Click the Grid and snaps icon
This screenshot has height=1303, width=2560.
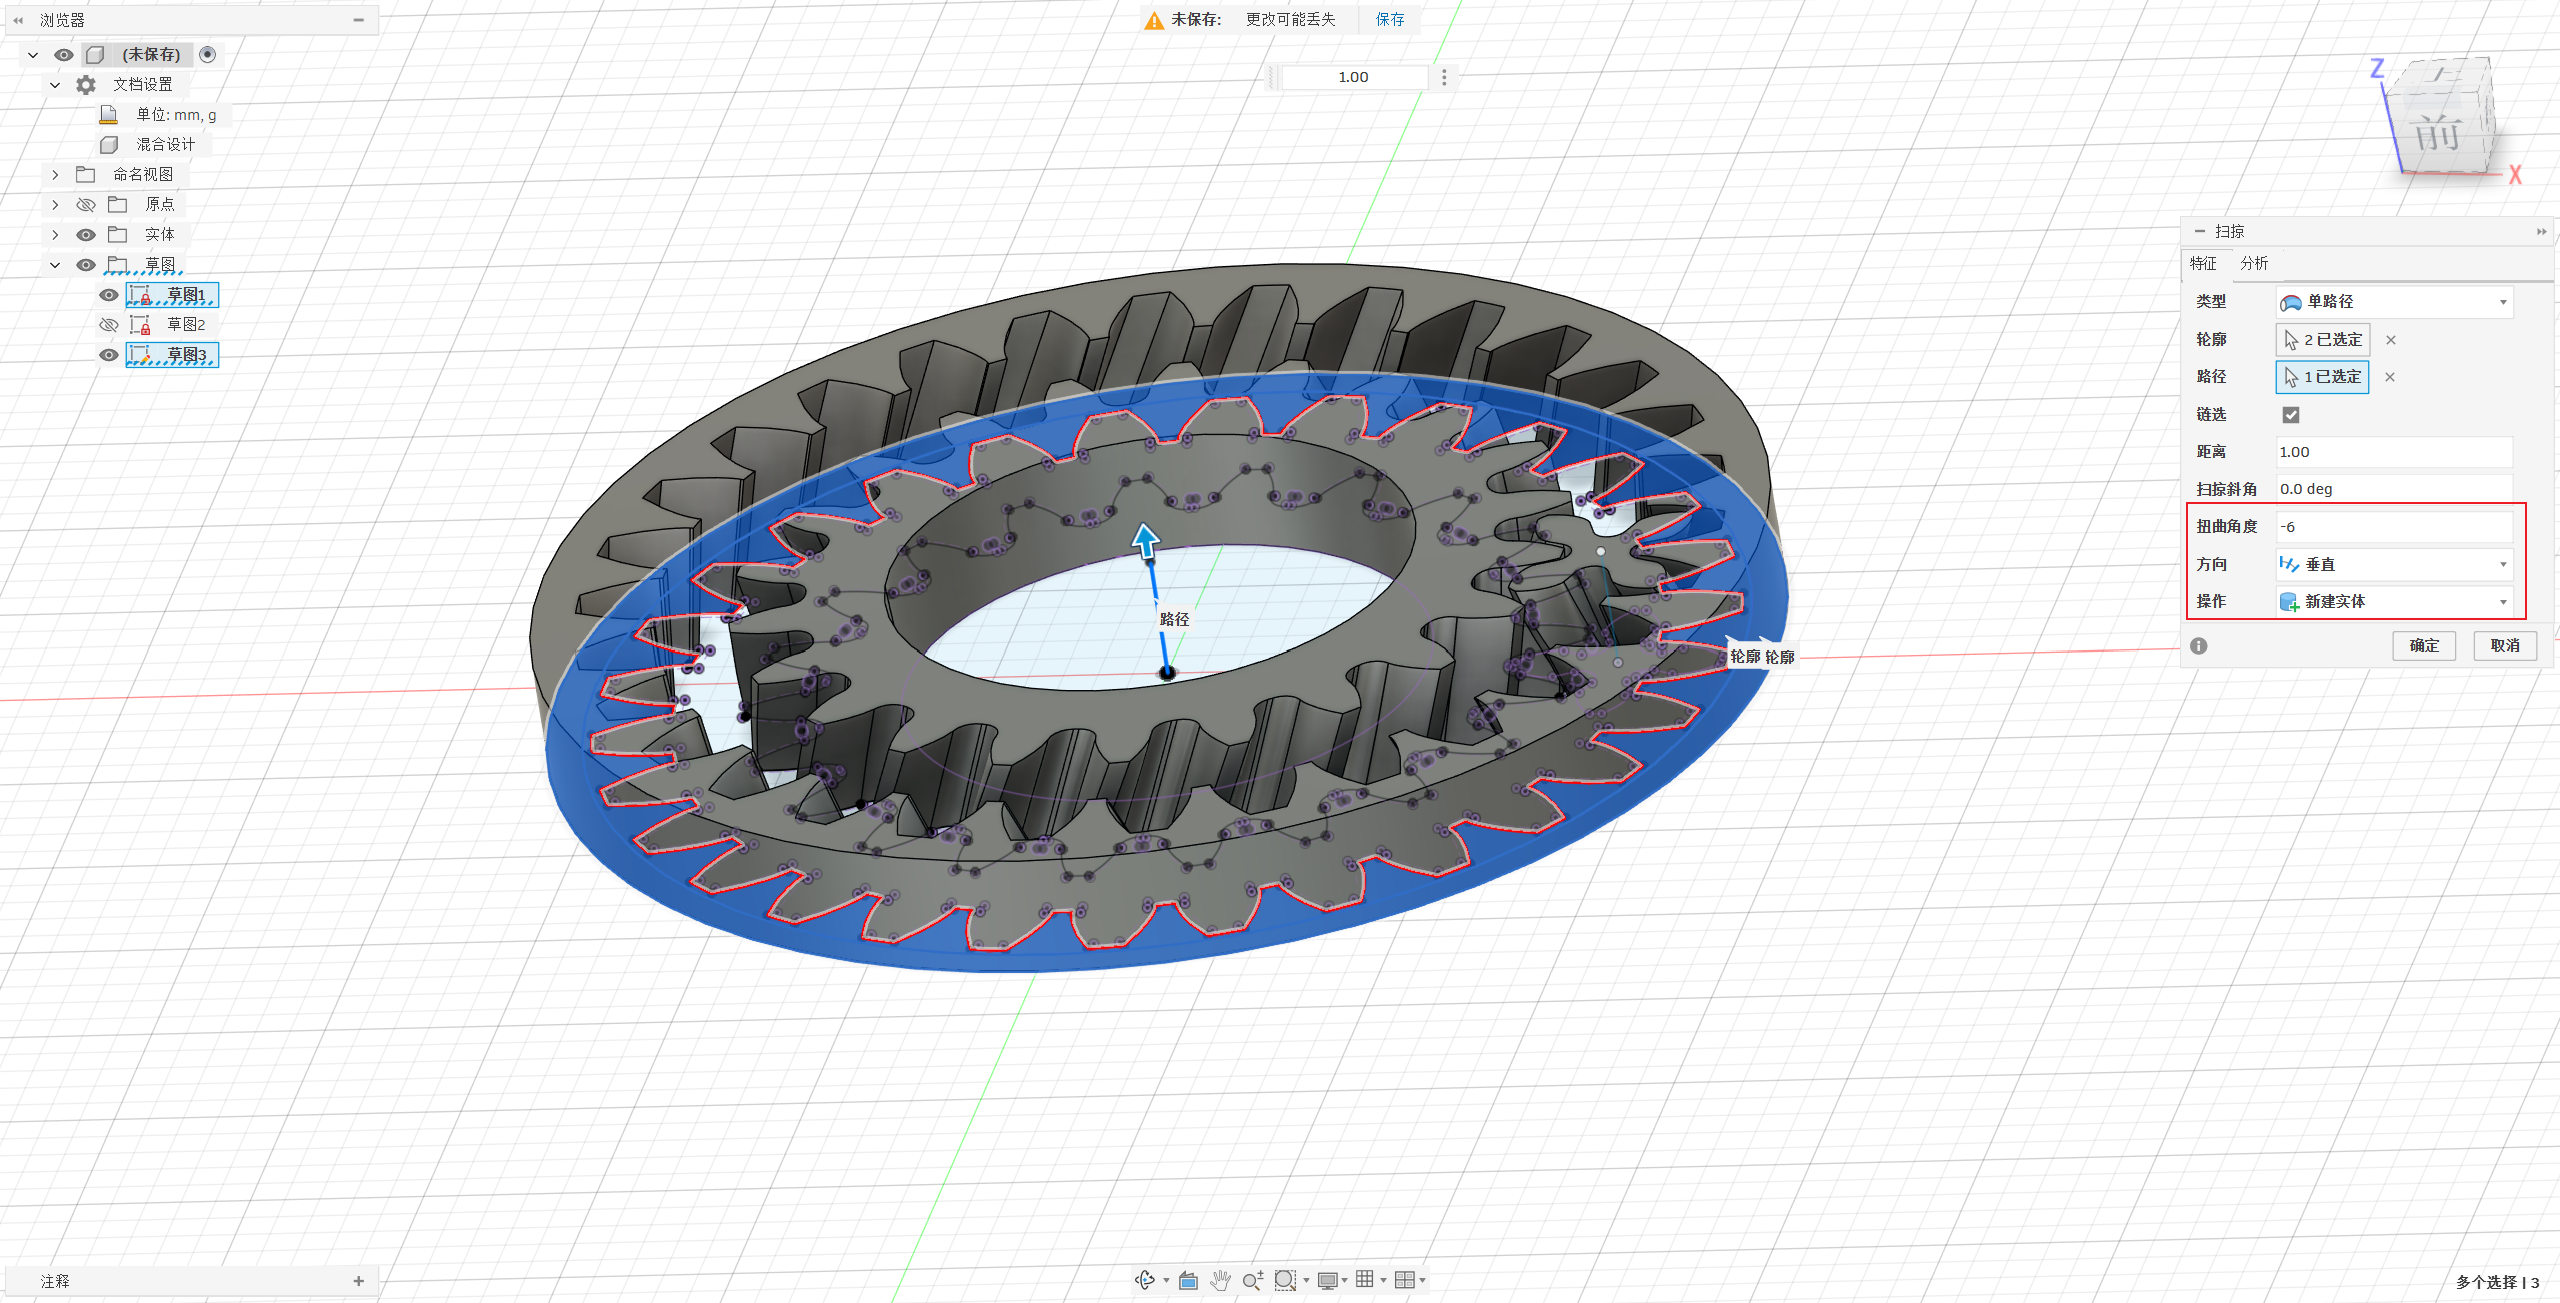point(1365,1280)
